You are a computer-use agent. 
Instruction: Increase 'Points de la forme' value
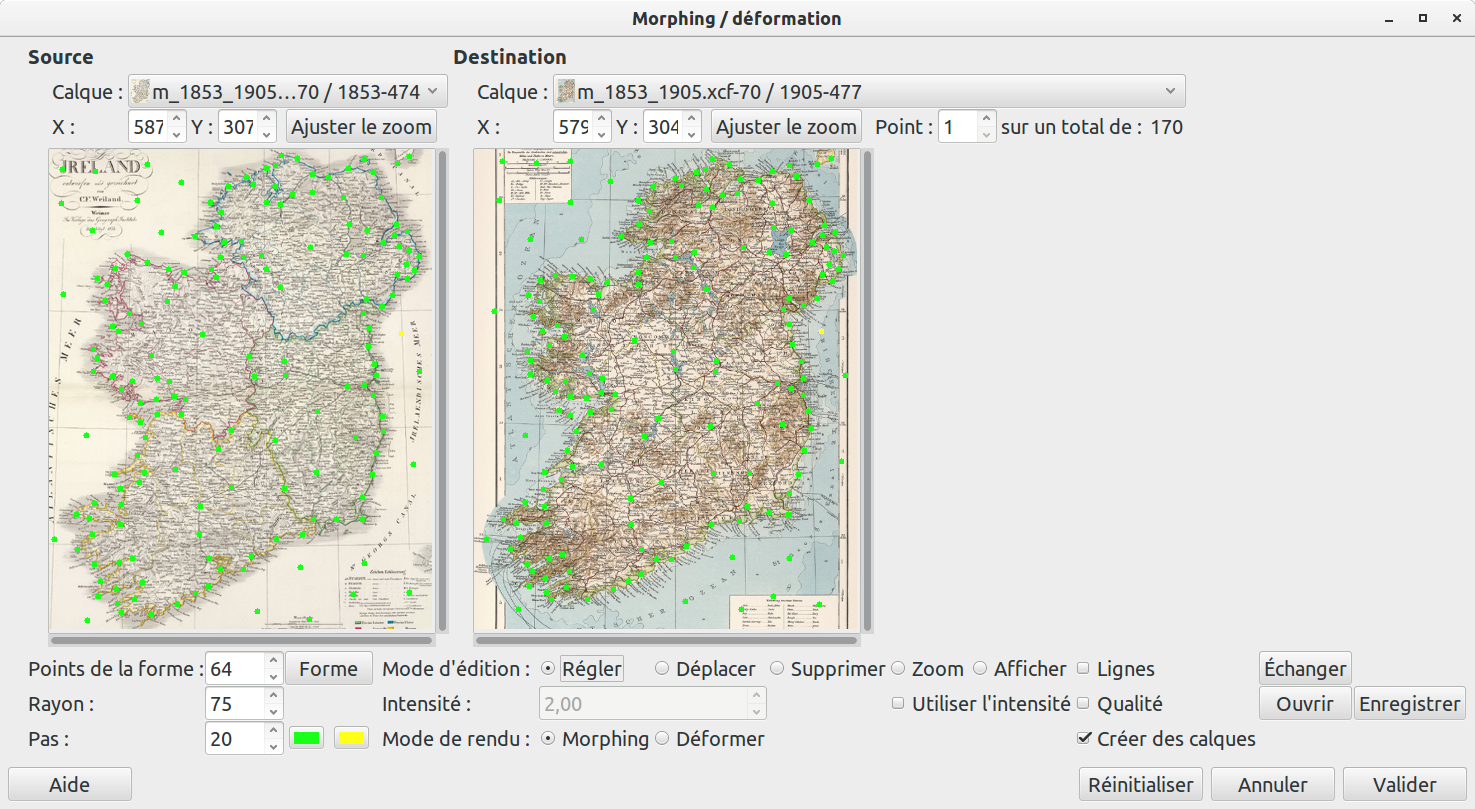pyautogui.click(x=274, y=661)
